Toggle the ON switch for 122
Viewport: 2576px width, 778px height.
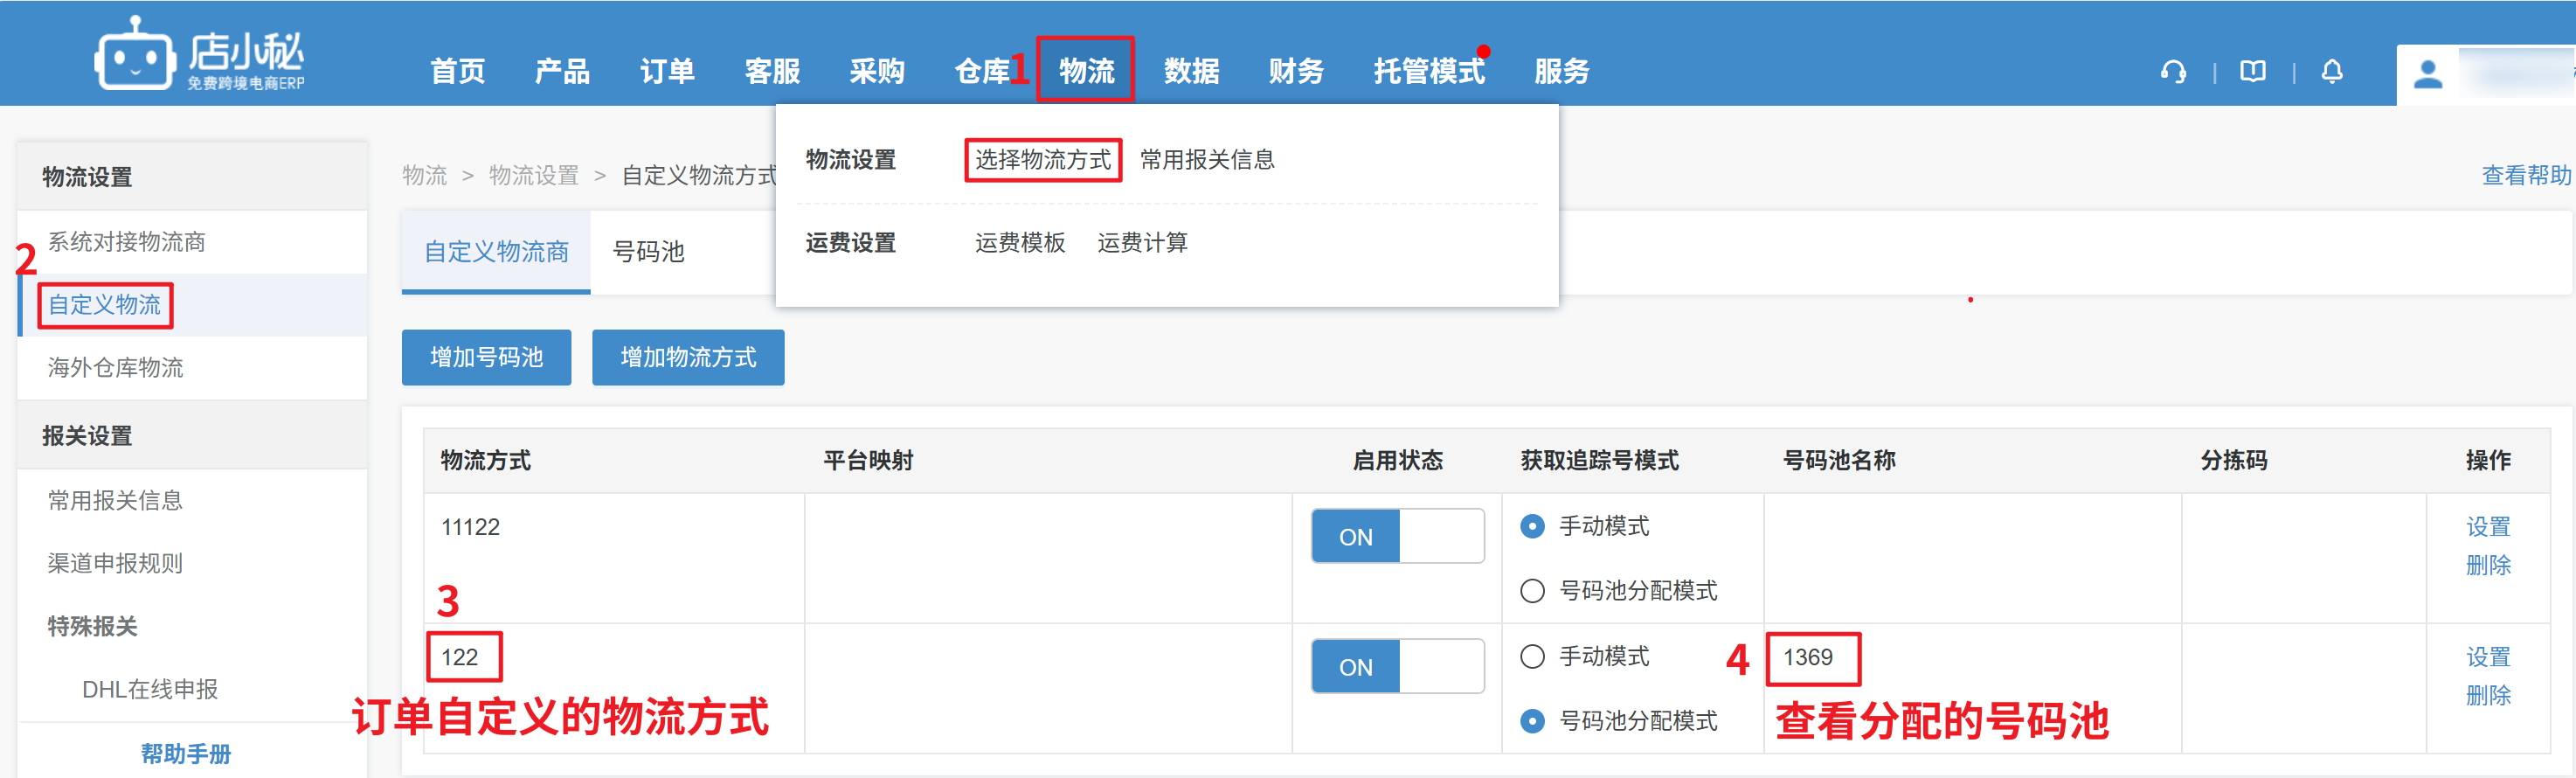point(1396,666)
